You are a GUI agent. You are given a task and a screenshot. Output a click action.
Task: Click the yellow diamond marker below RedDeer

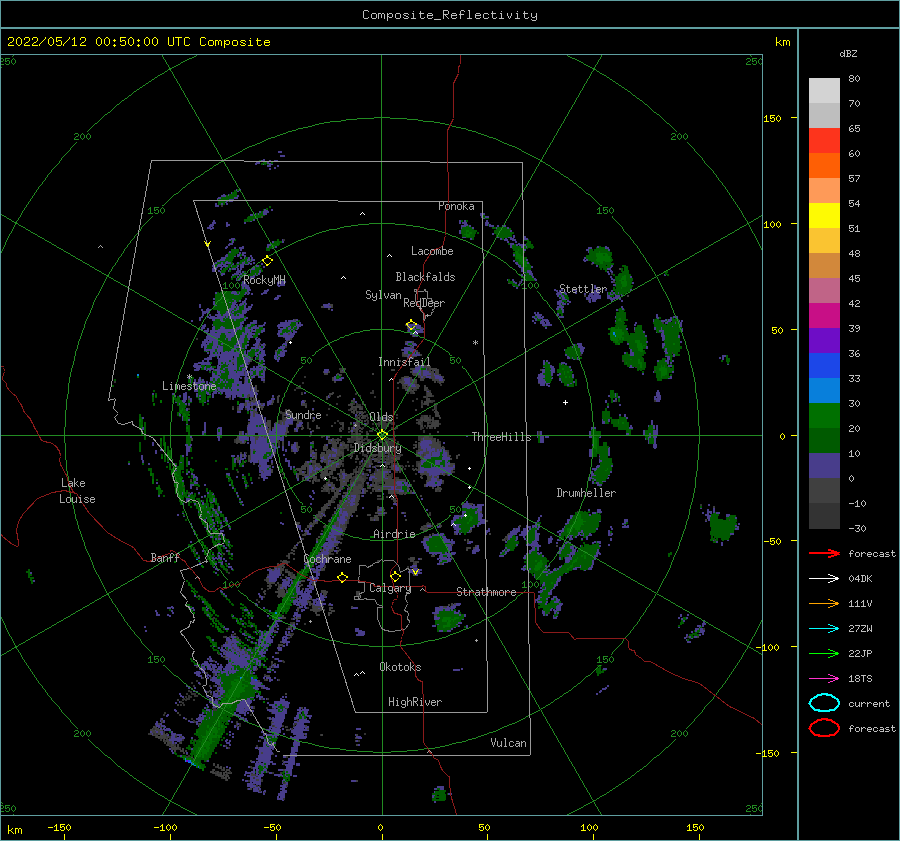(x=412, y=325)
